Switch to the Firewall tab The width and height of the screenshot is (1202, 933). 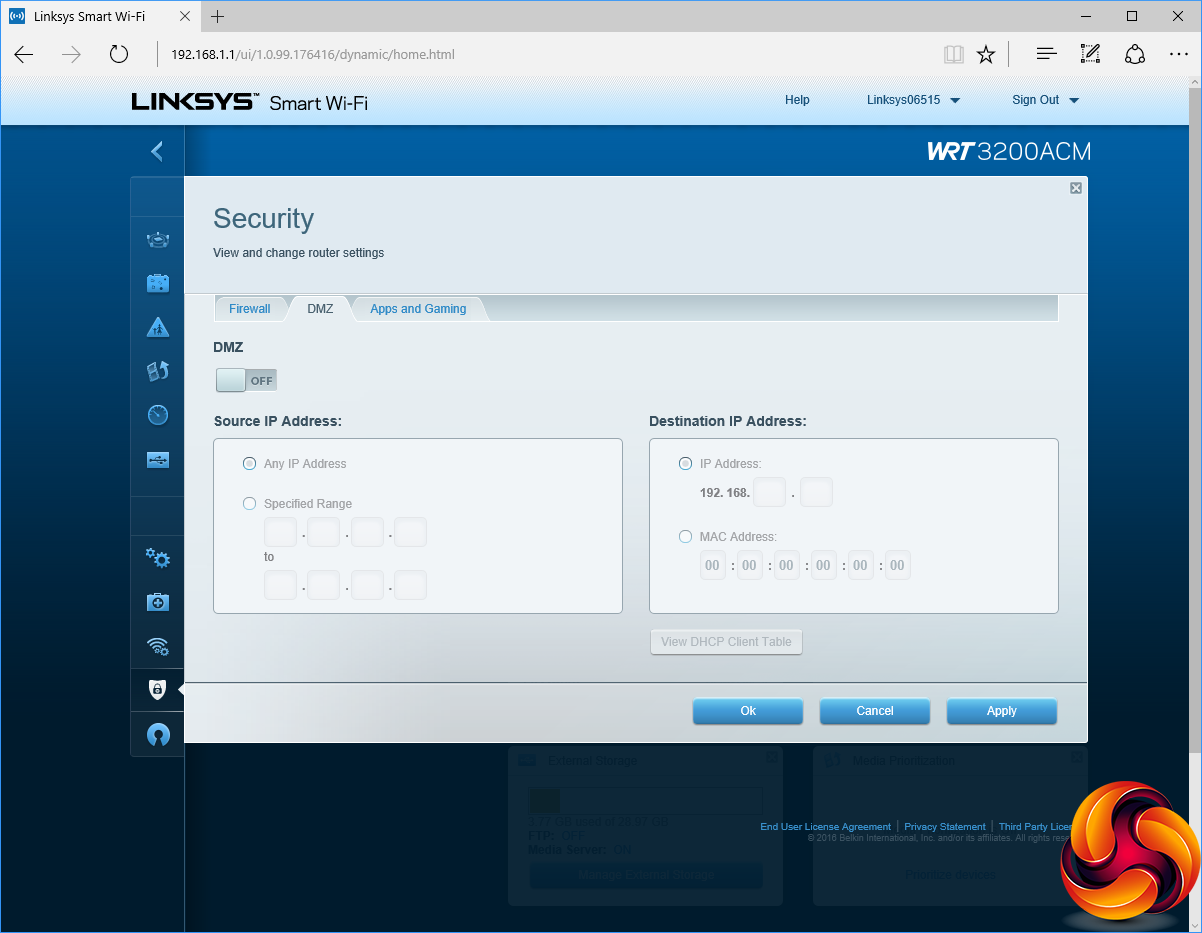click(x=250, y=309)
